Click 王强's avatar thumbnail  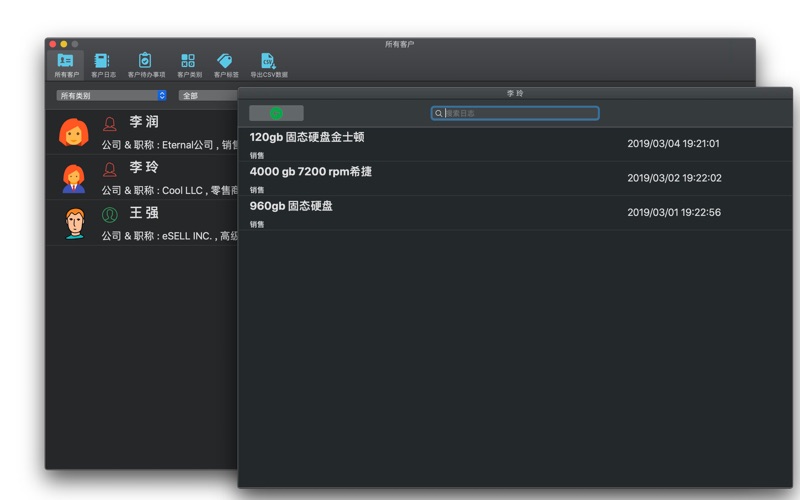coord(74,222)
